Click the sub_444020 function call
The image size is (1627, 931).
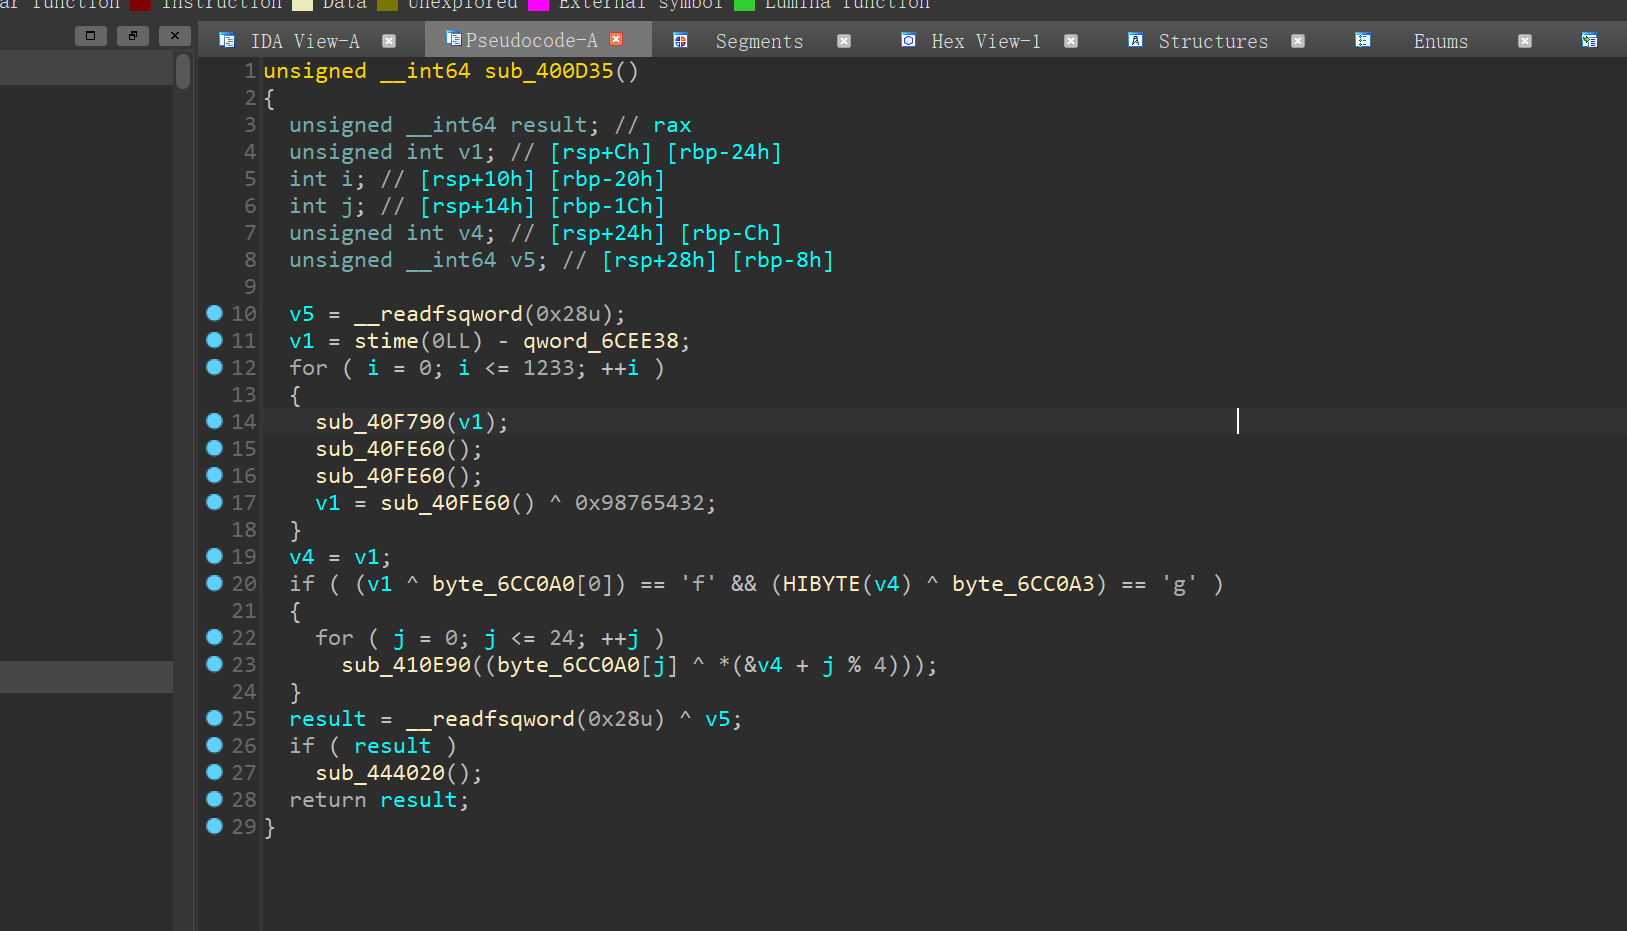coord(380,773)
